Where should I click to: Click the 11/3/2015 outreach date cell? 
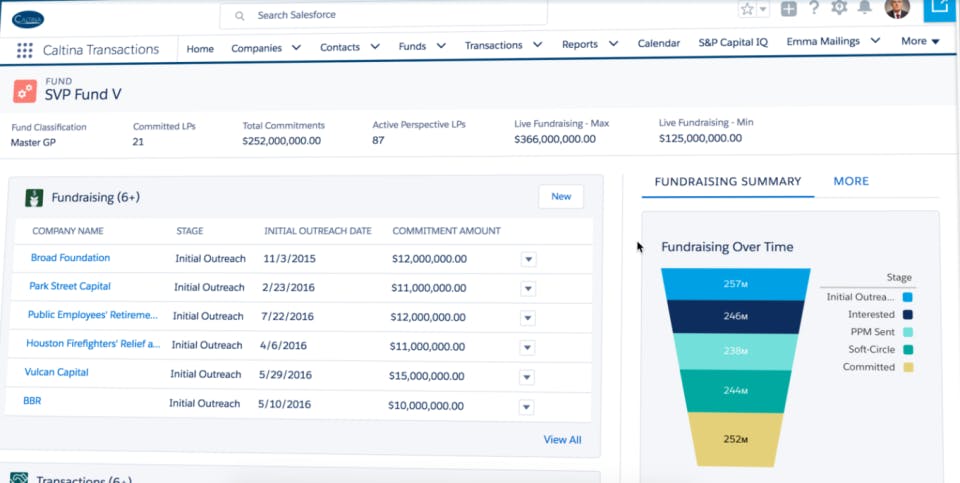(290, 258)
